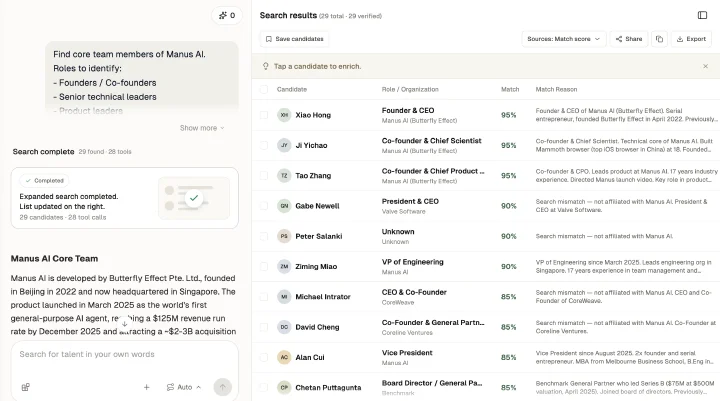Click the JY avatar for Ji Yichao
The image size is (720, 401).
(x=284, y=145)
